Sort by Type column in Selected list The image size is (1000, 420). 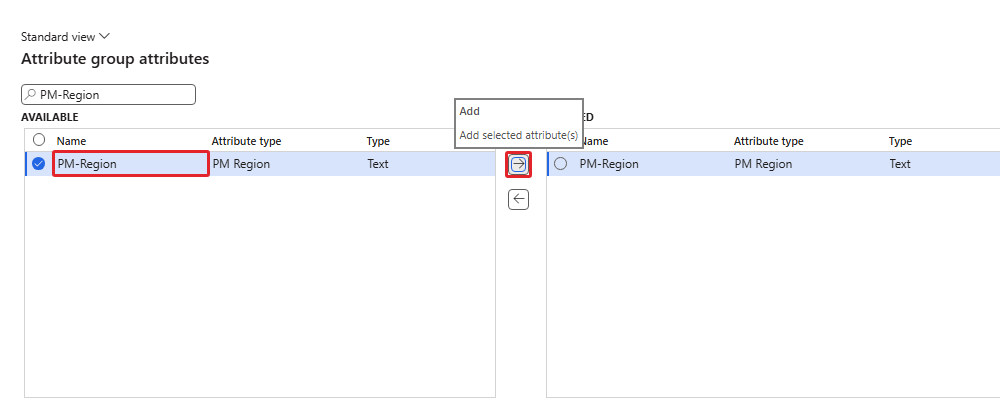pyautogui.click(x=900, y=141)
